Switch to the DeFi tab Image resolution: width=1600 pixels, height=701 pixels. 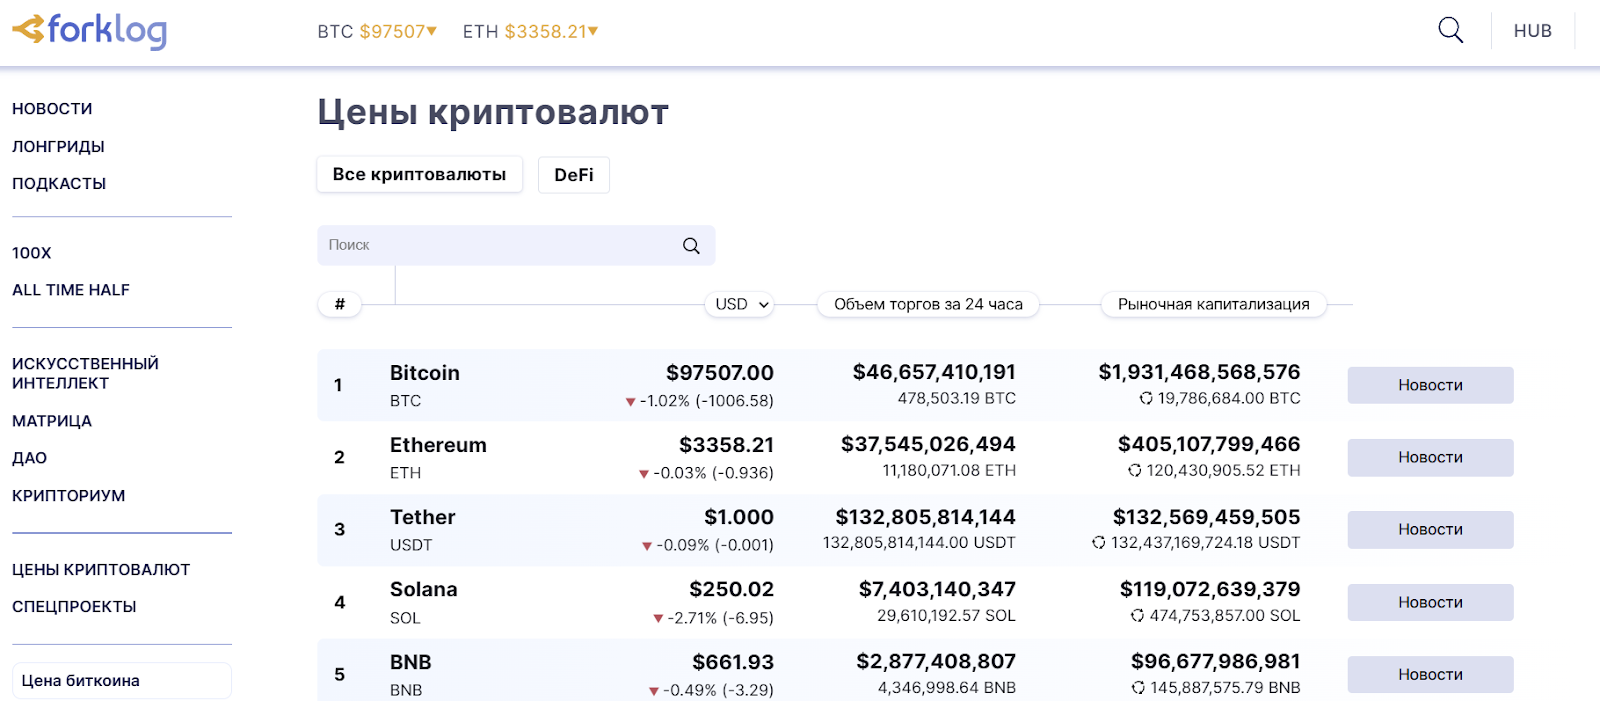[x=573, y=175]
